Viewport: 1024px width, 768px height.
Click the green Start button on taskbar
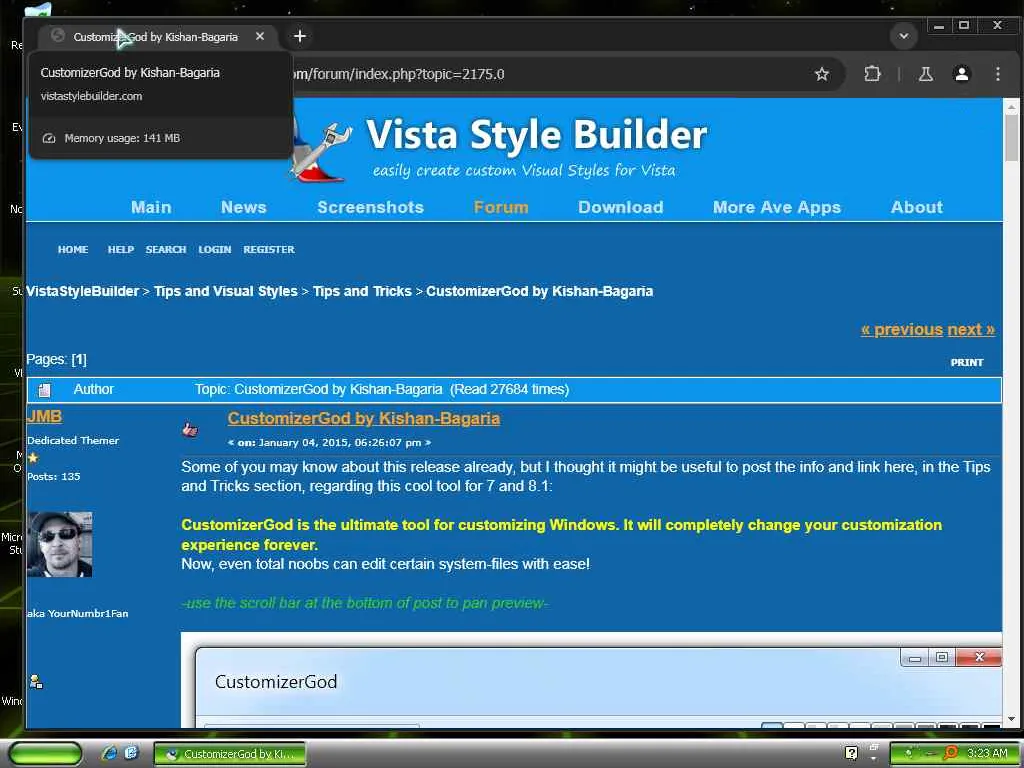[46, 754]
